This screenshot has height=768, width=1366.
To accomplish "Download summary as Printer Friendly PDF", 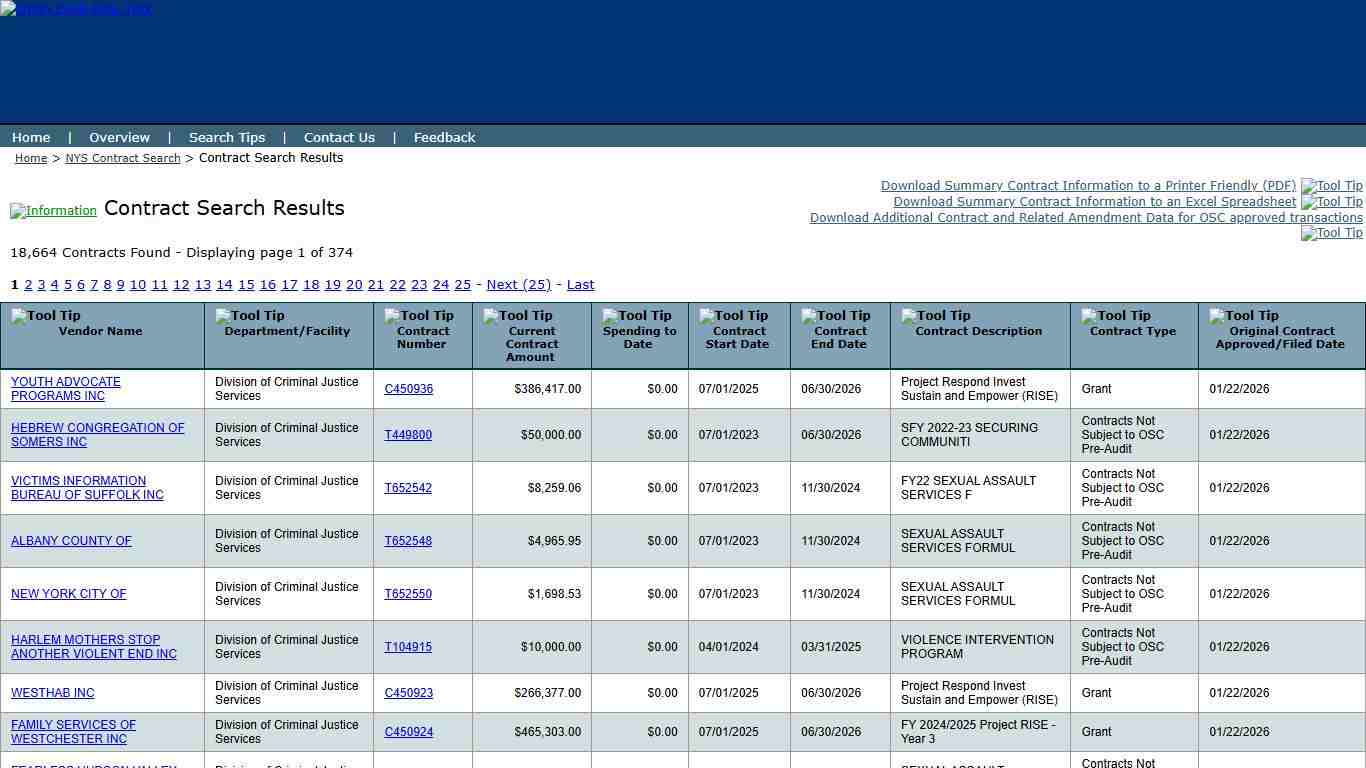I will pos(1088,186).
